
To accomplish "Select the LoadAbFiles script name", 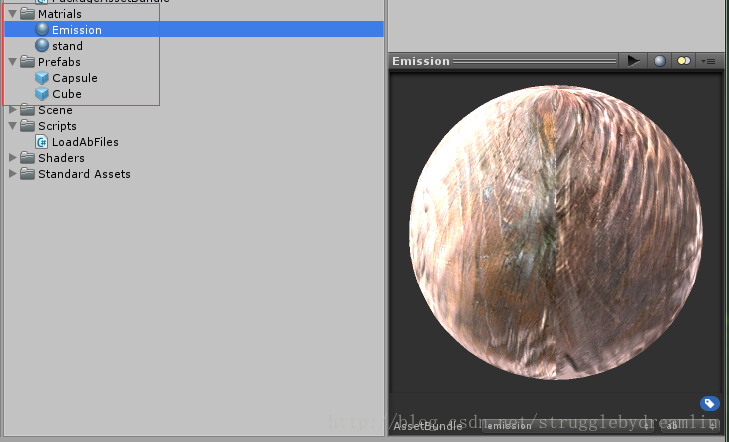I will click(x=85, y=142).
